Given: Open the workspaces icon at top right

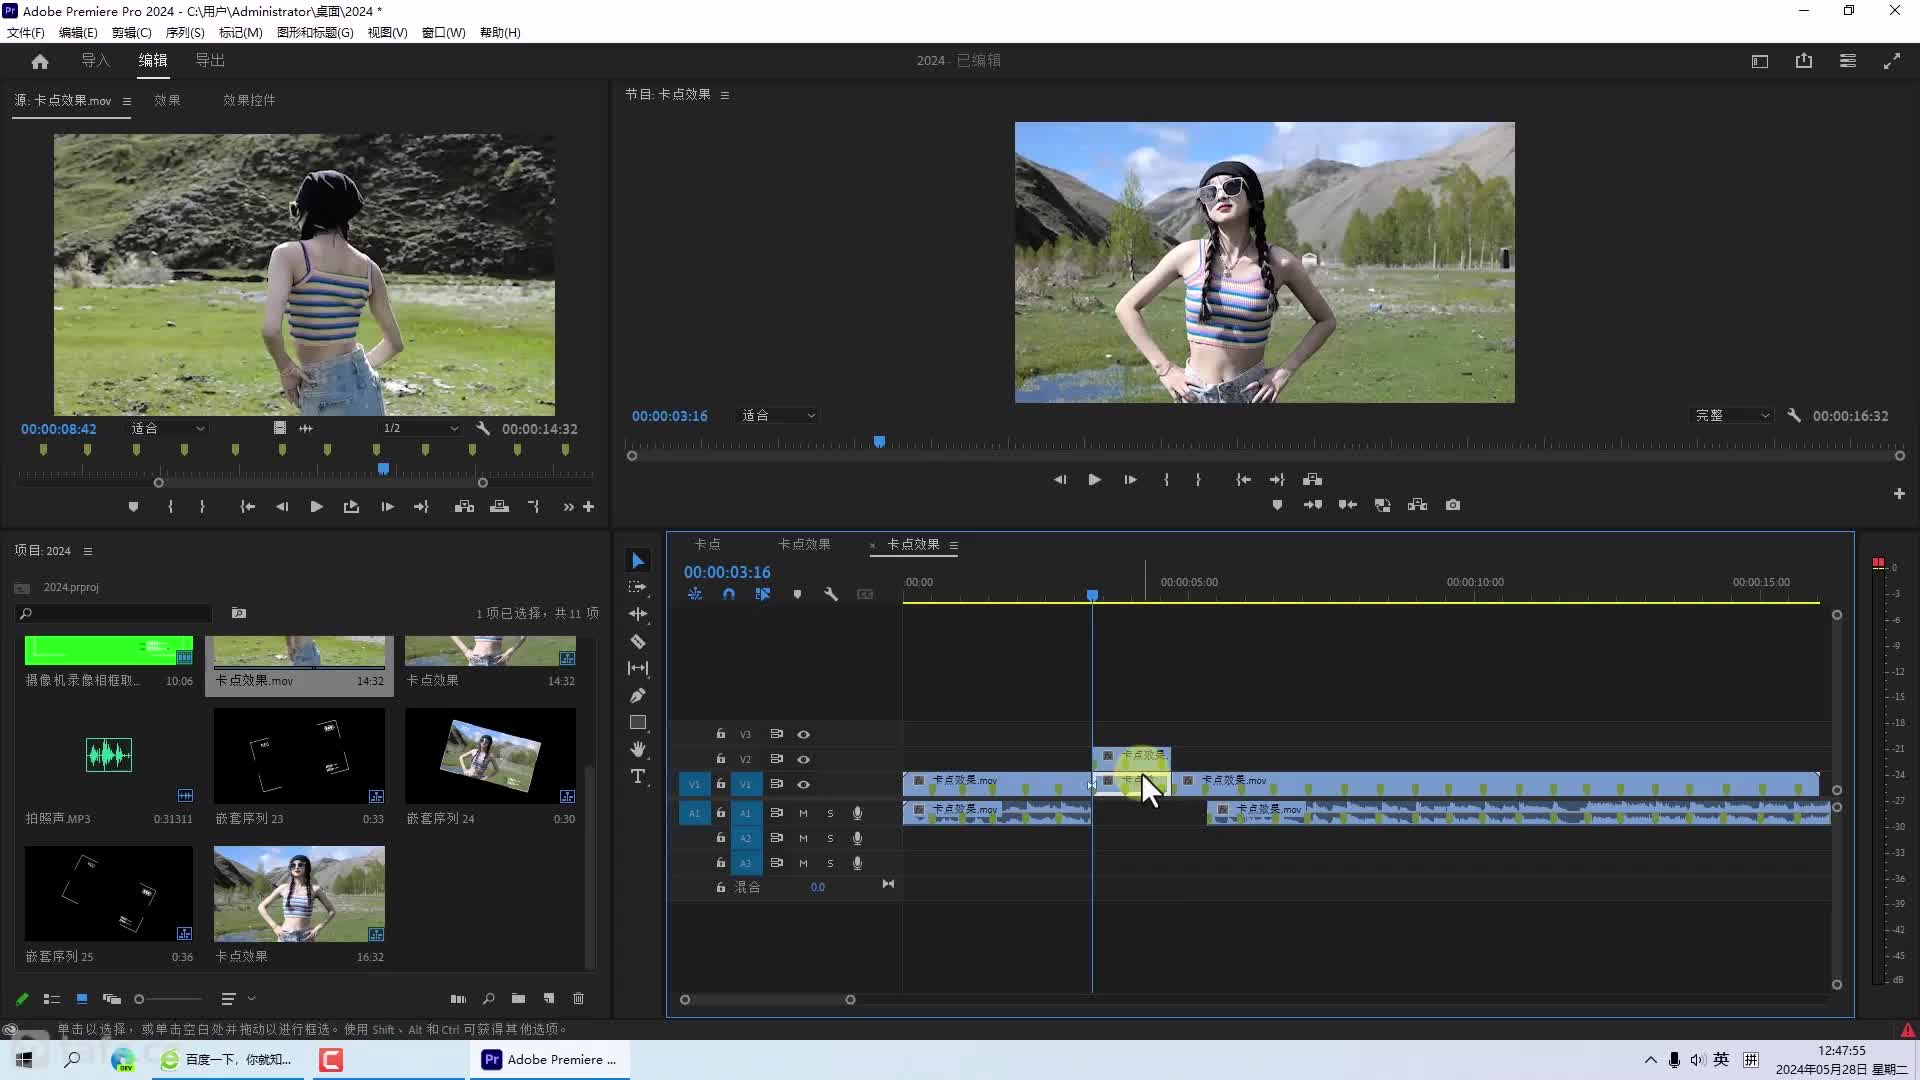Looking at the screenshot, I should click(x=1848, y=61).
